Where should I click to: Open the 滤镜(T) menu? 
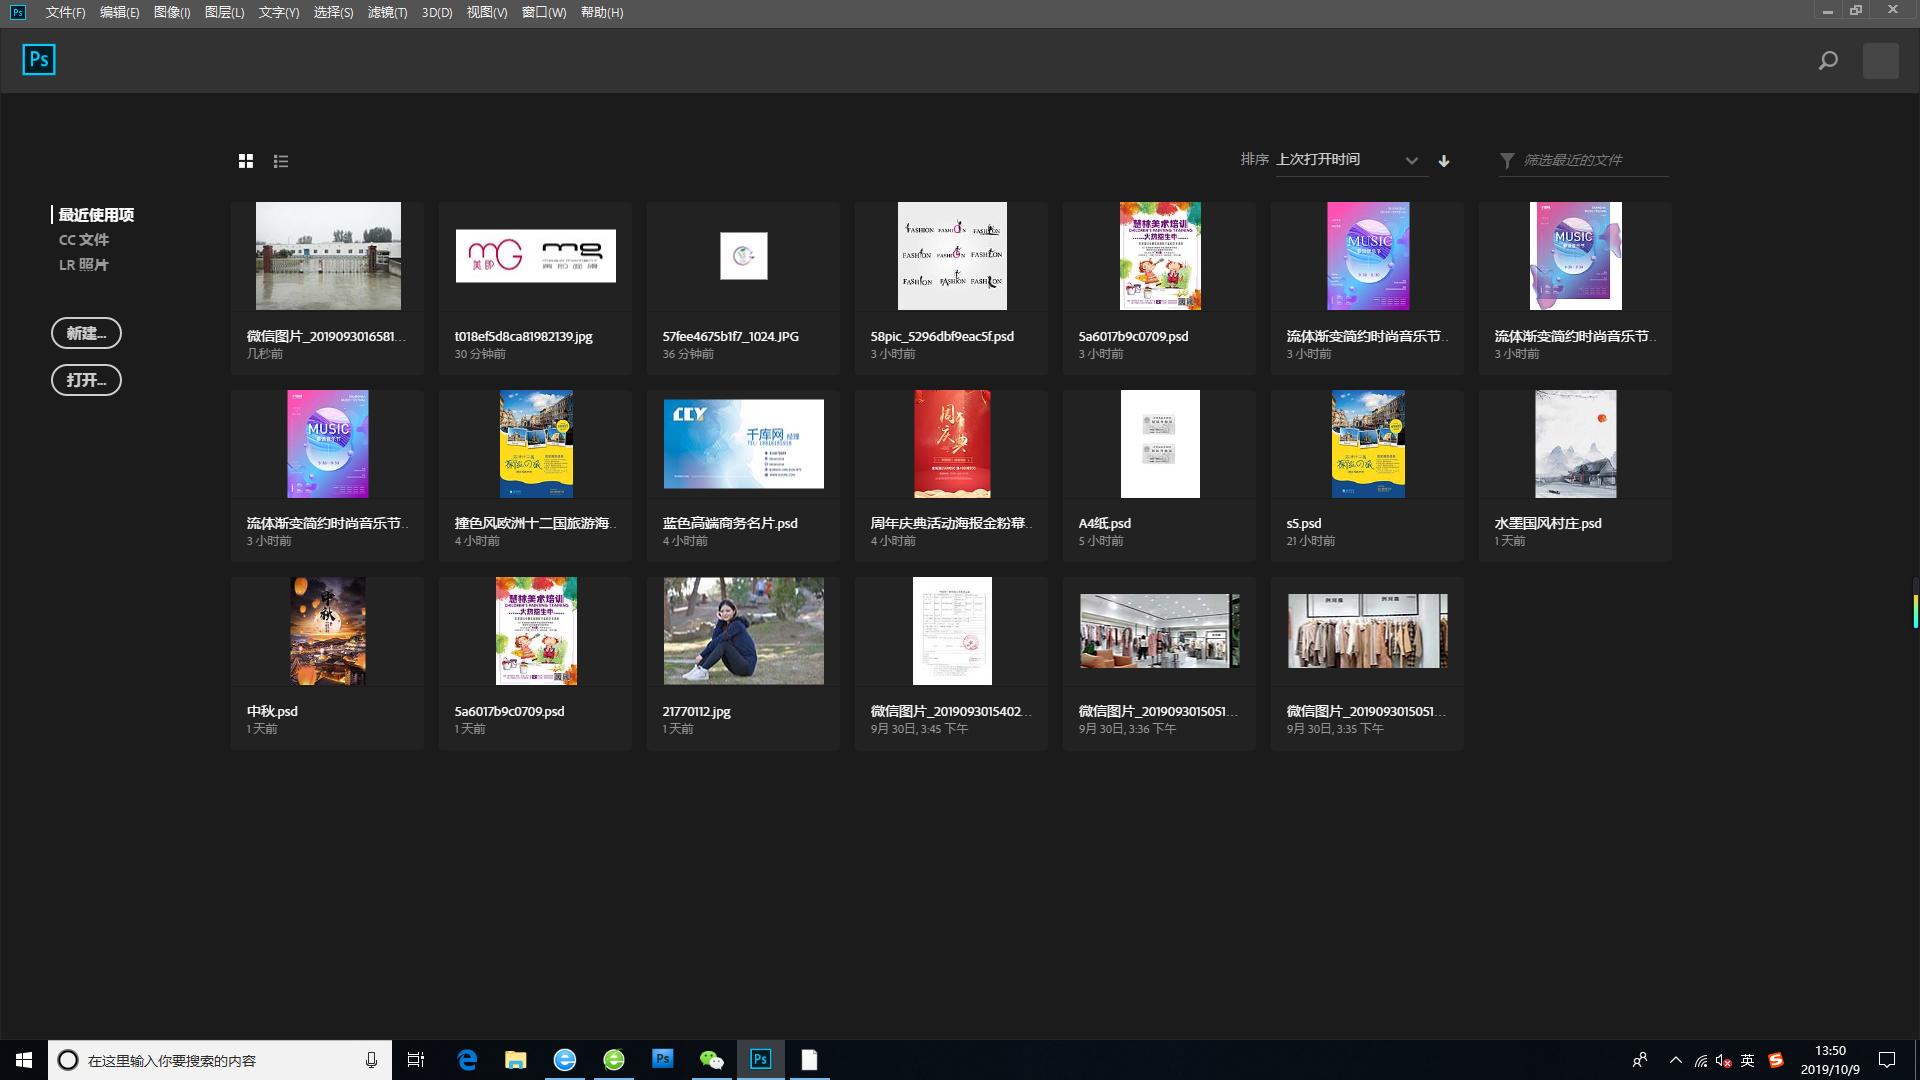387,12
